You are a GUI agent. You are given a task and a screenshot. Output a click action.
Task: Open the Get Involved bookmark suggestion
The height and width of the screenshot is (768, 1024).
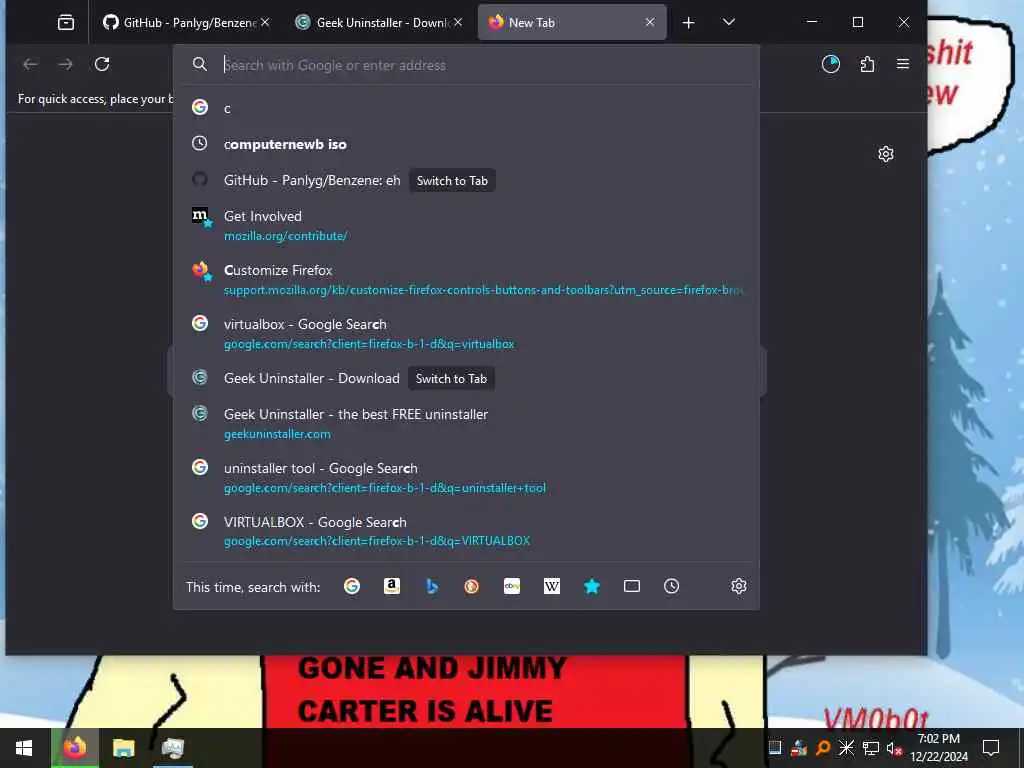pyautogui.click(x=263, y=216)
